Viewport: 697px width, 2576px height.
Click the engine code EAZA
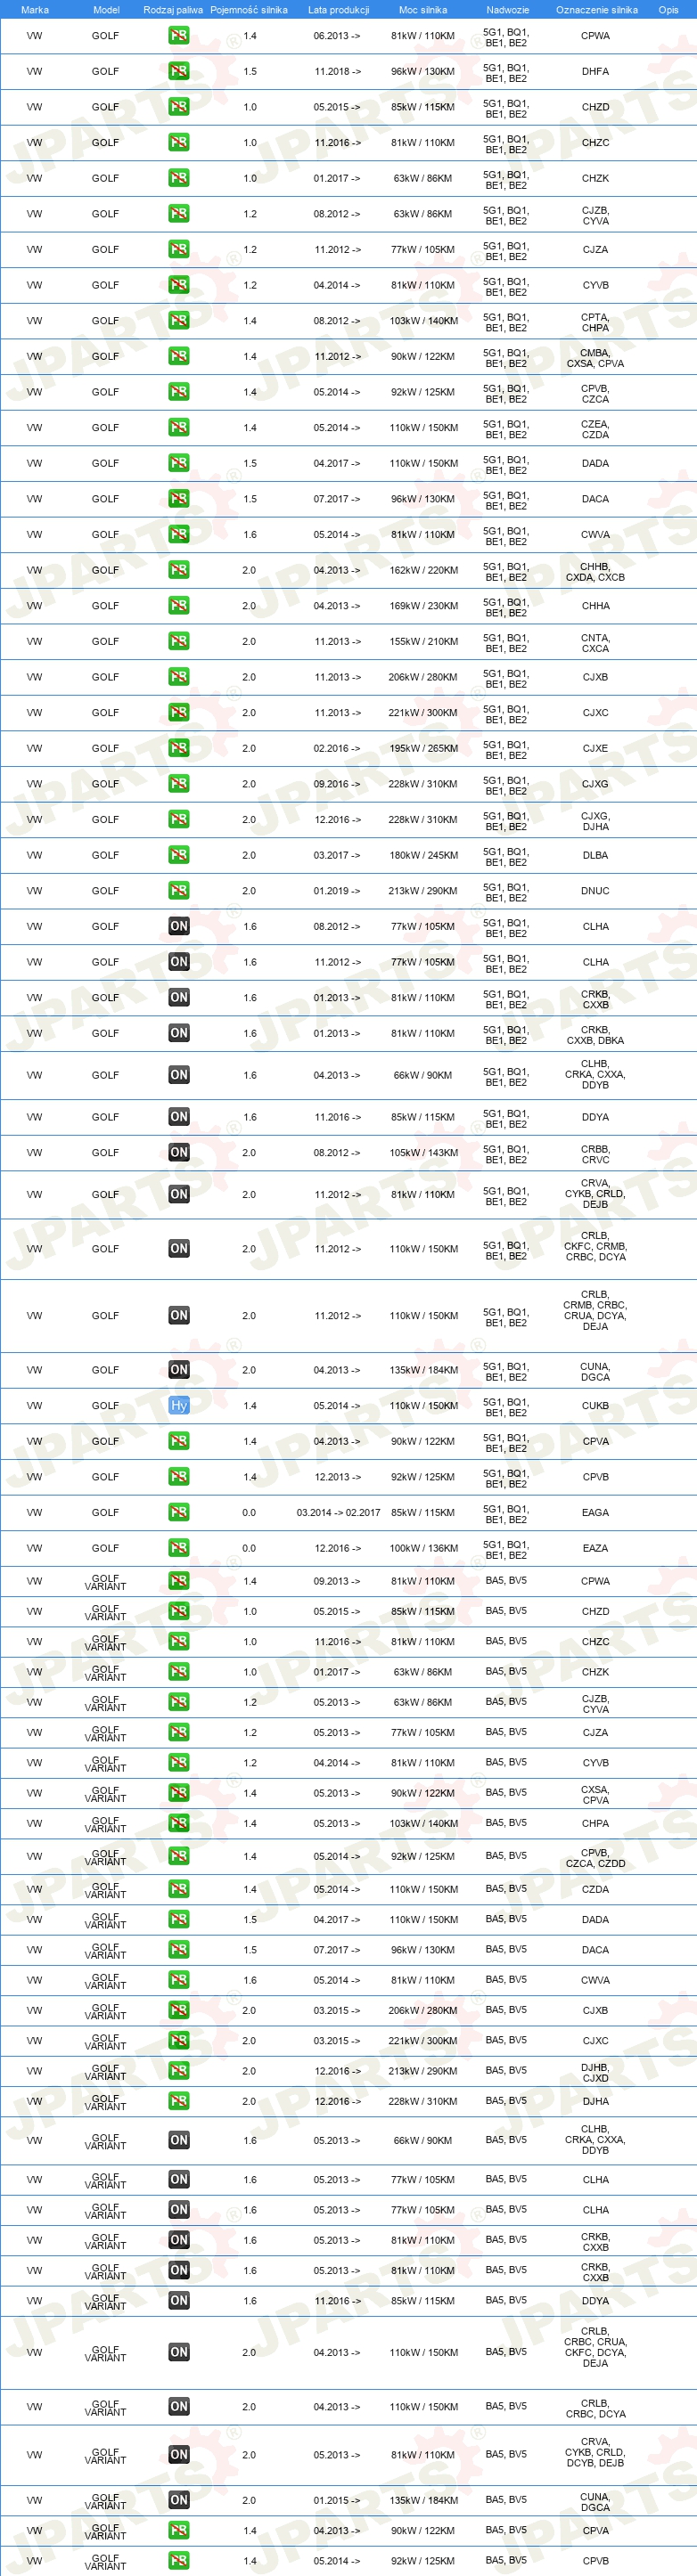pos(595,1549)
